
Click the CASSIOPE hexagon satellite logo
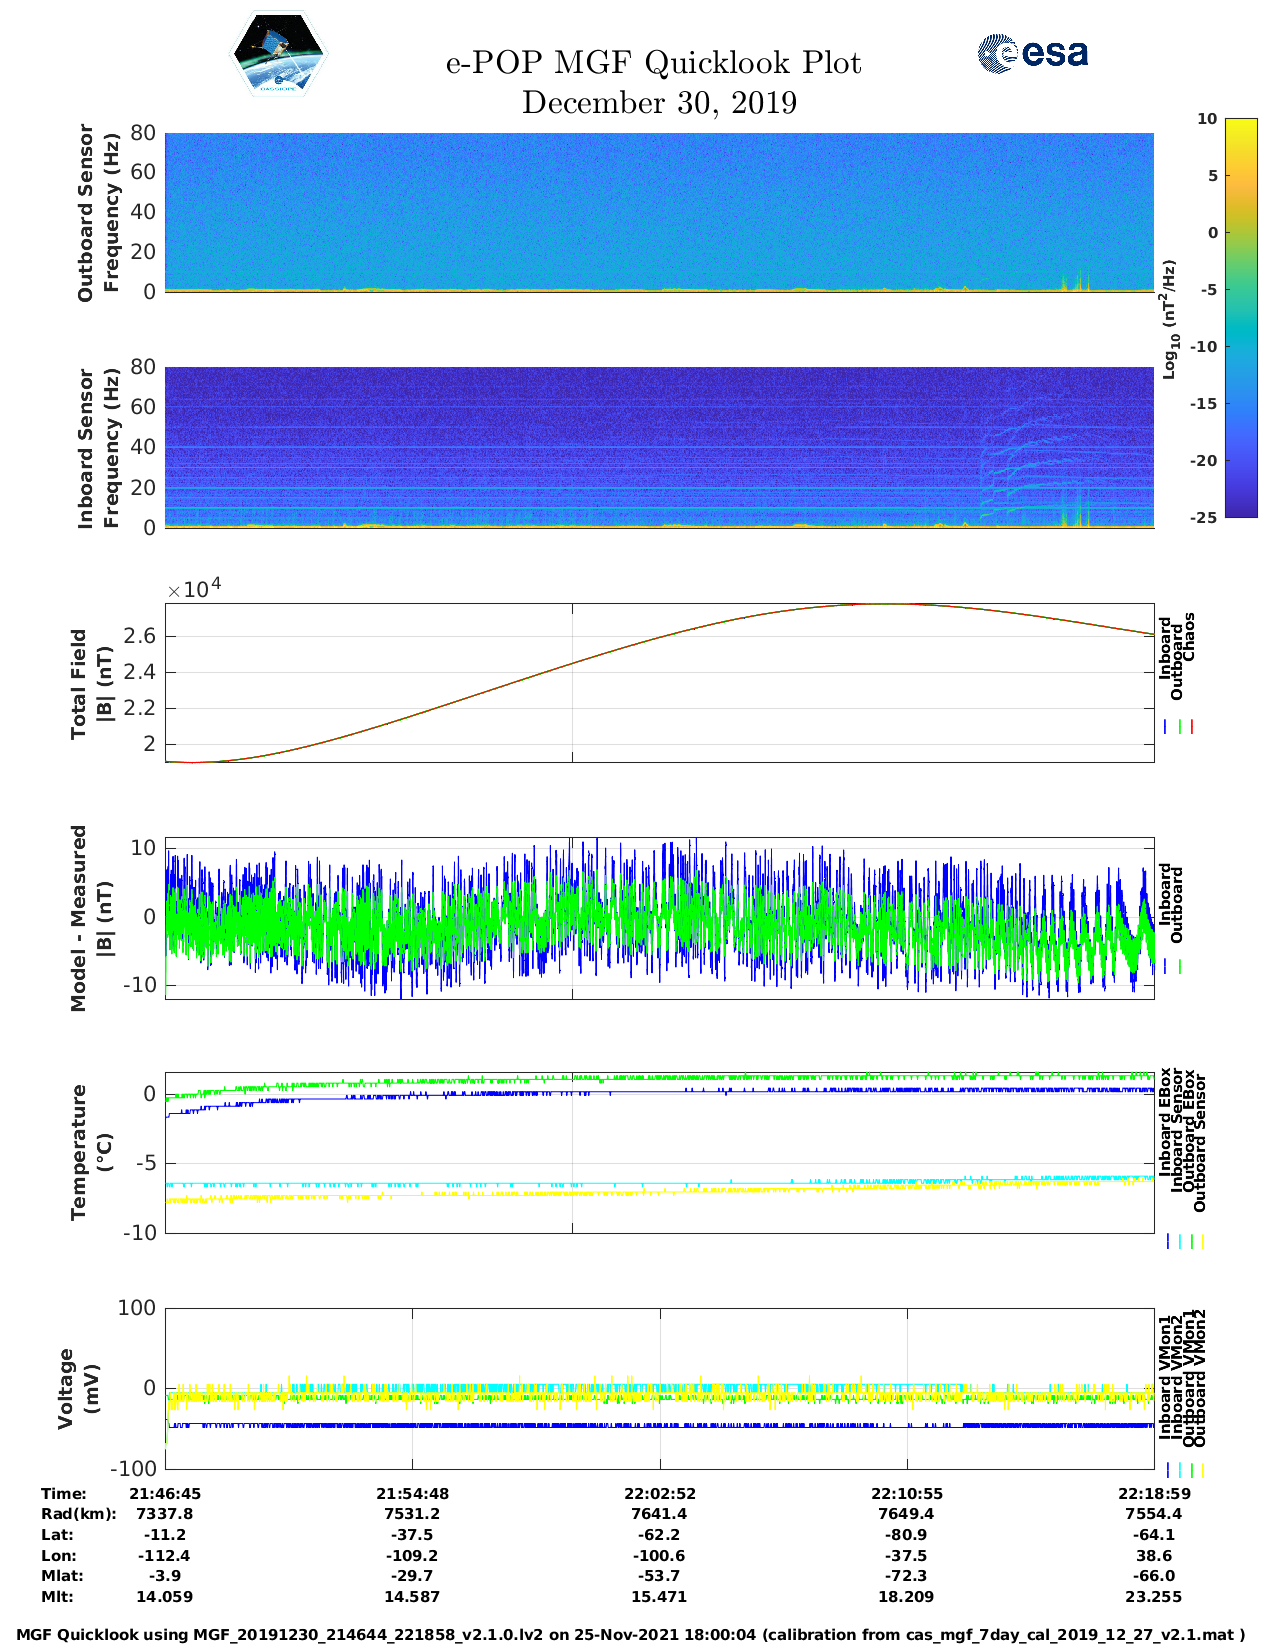pos(278,55)
